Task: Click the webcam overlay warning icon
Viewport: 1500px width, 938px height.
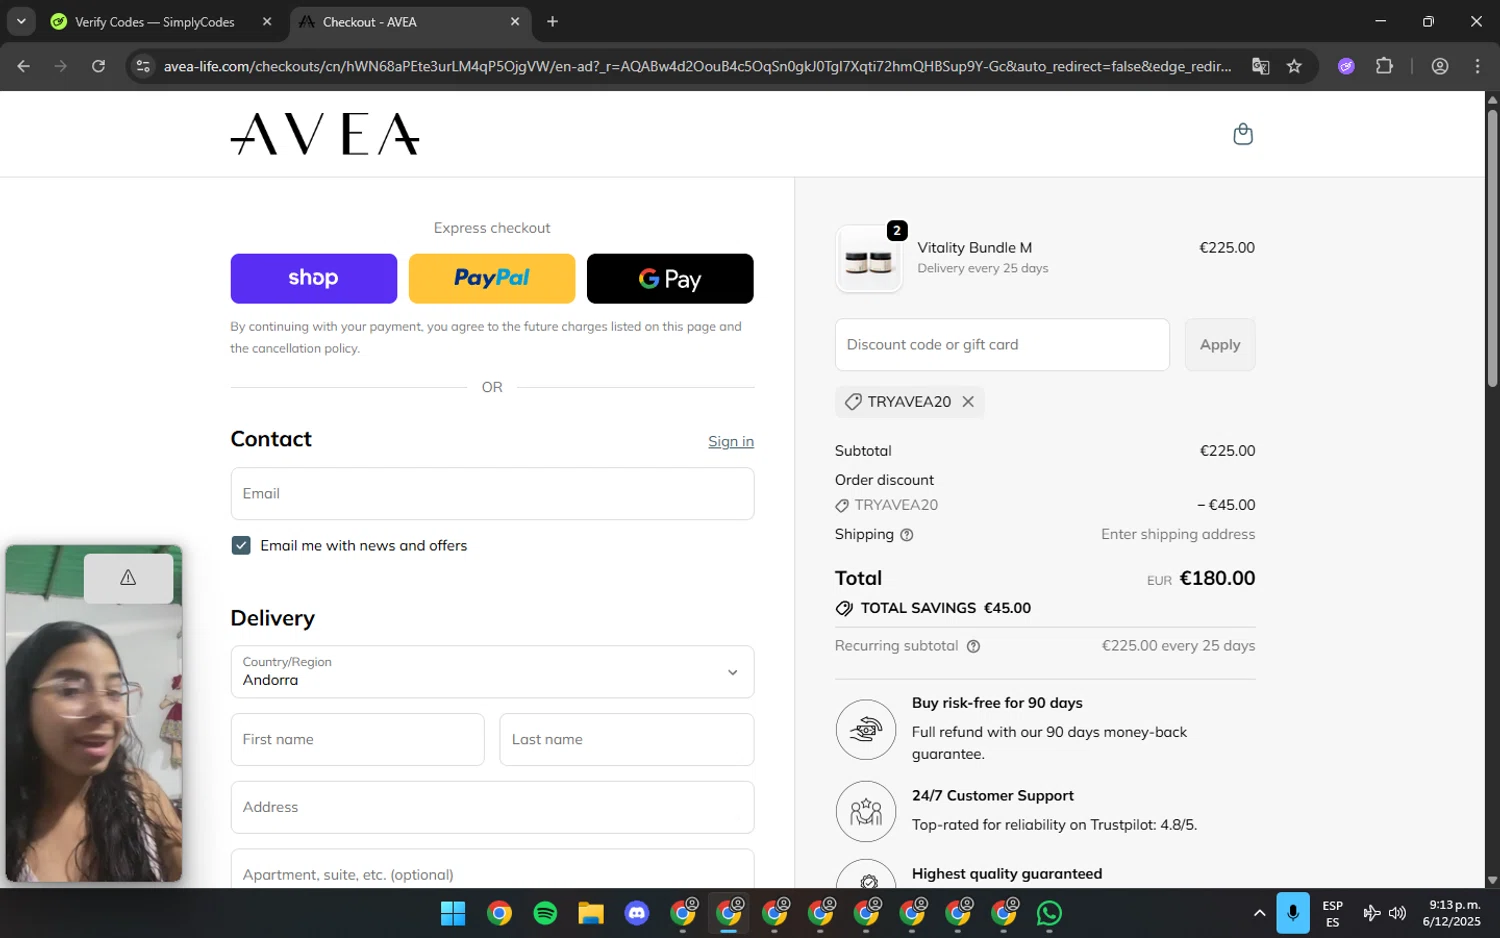Action: pos(128,578)
